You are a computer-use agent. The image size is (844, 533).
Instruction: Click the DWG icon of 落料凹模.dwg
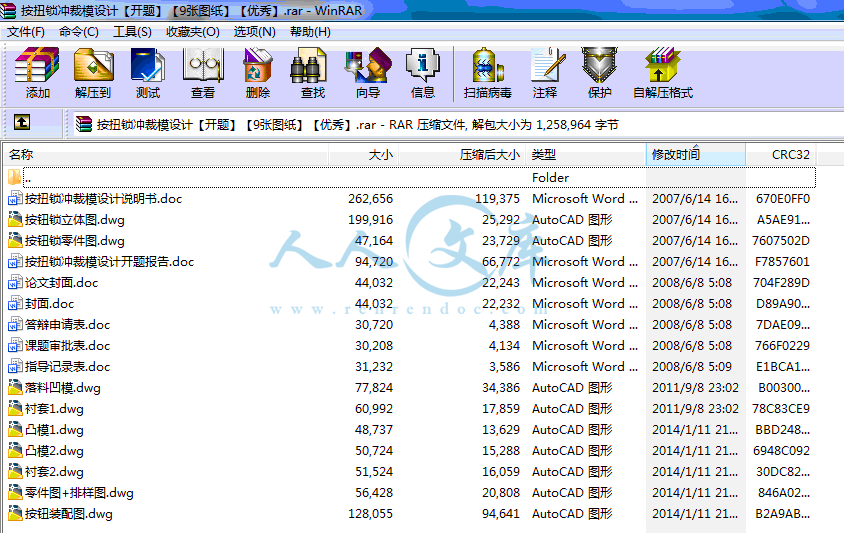[15, 388]
